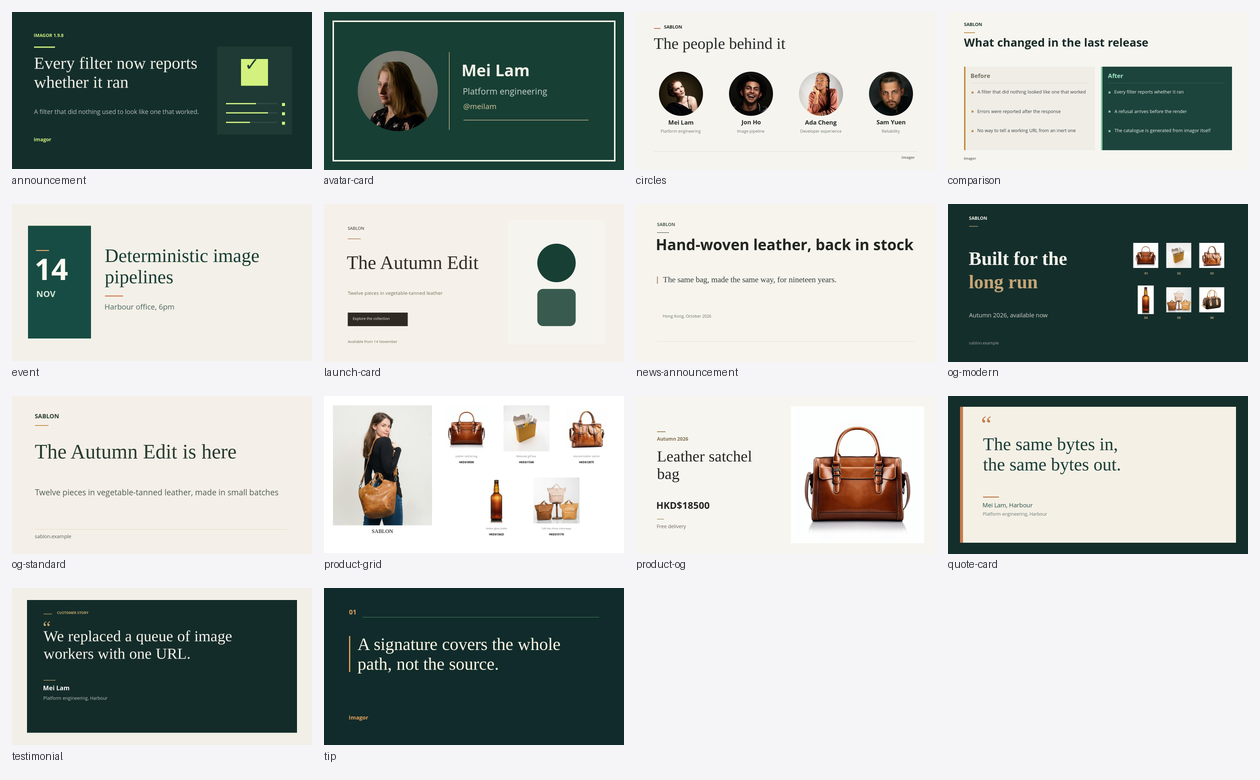Click the 'event' caption label
The image size is (1260, 780).
pos(26,373)
